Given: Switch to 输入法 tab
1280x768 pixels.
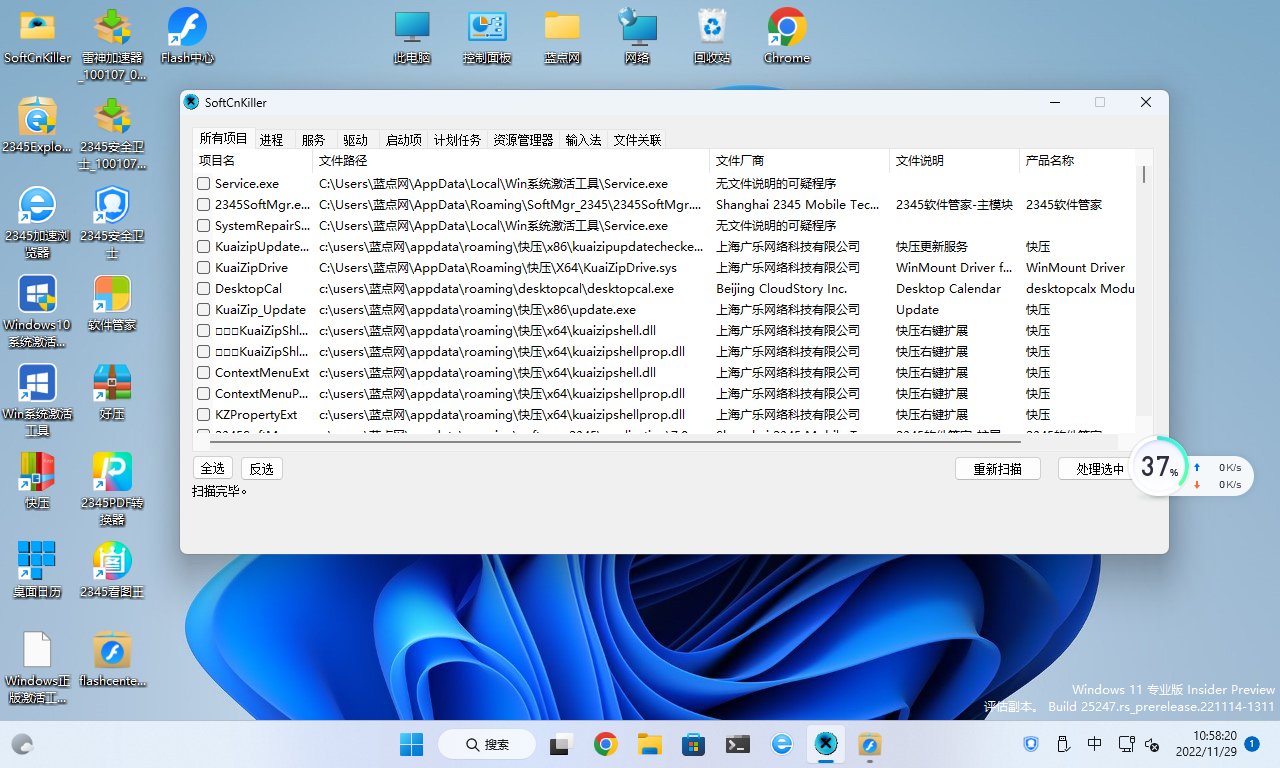Looking at the screenshot, I should pos(583,140).
